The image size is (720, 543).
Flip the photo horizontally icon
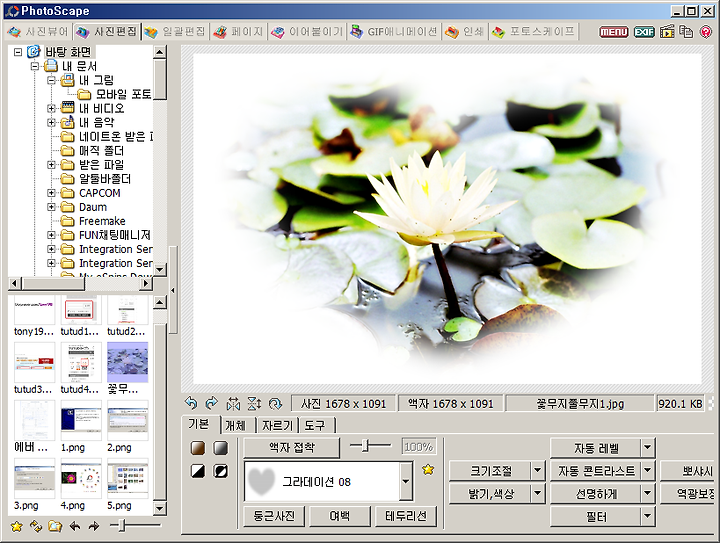tap(233, 403)
